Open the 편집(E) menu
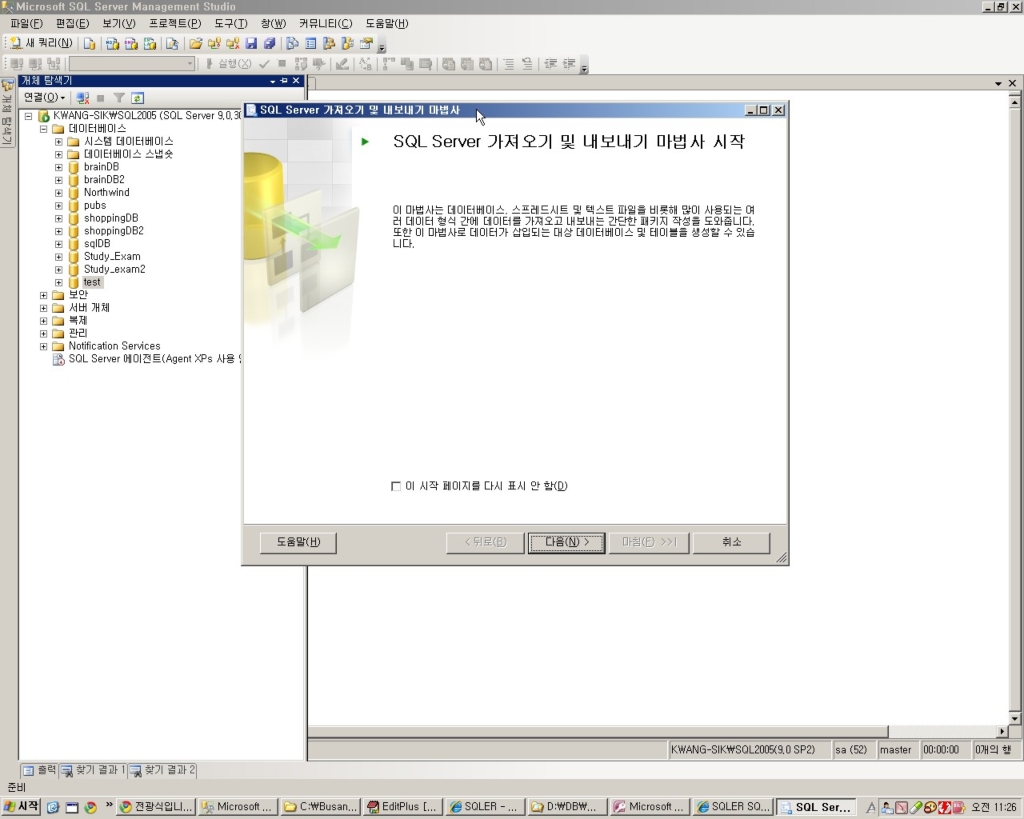The width and height of the screenshot is (1024, 819). (72, 24)
